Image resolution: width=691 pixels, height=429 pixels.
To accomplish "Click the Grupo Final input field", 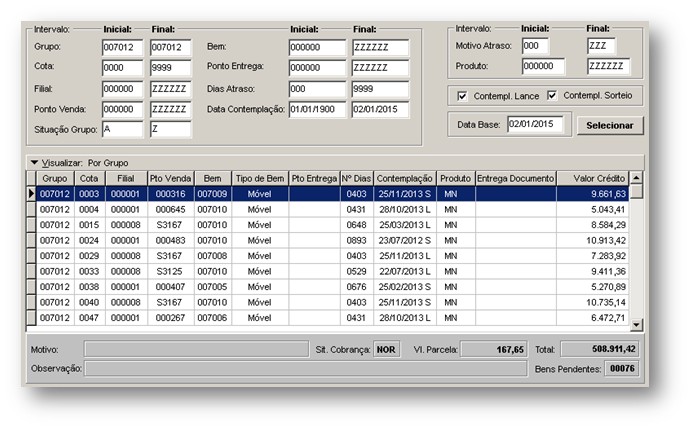I will point(171,48).
